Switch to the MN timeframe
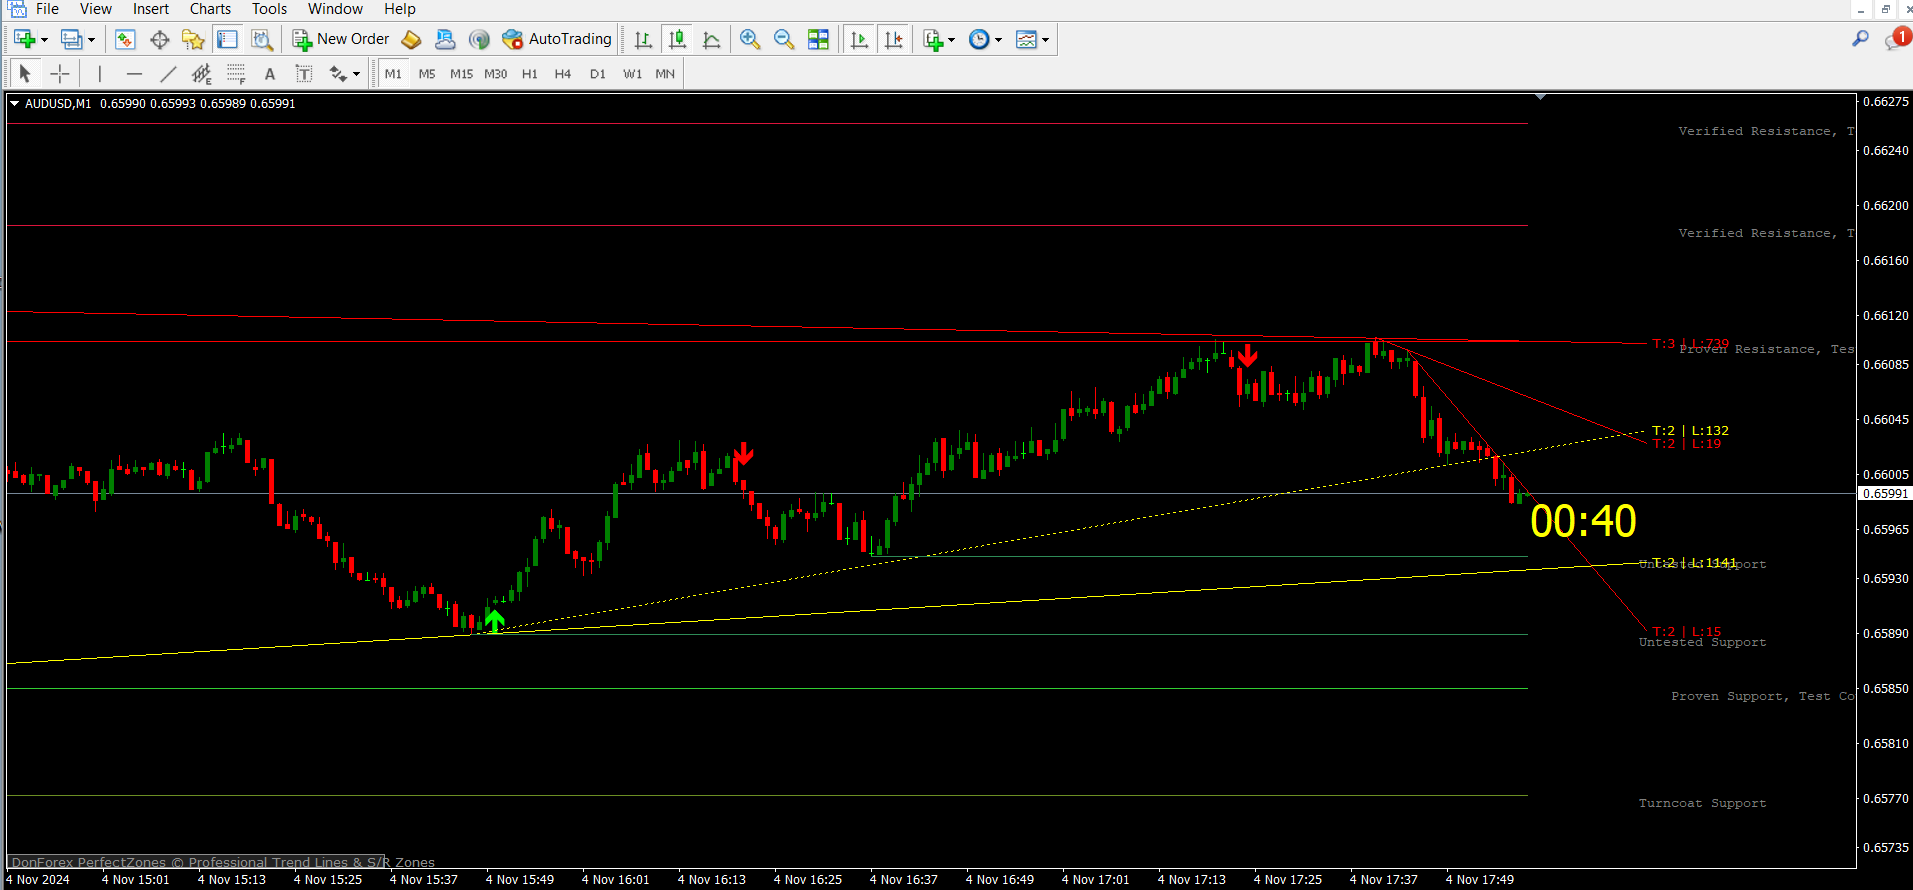The image size is (1913, 890). pos(665,74)
